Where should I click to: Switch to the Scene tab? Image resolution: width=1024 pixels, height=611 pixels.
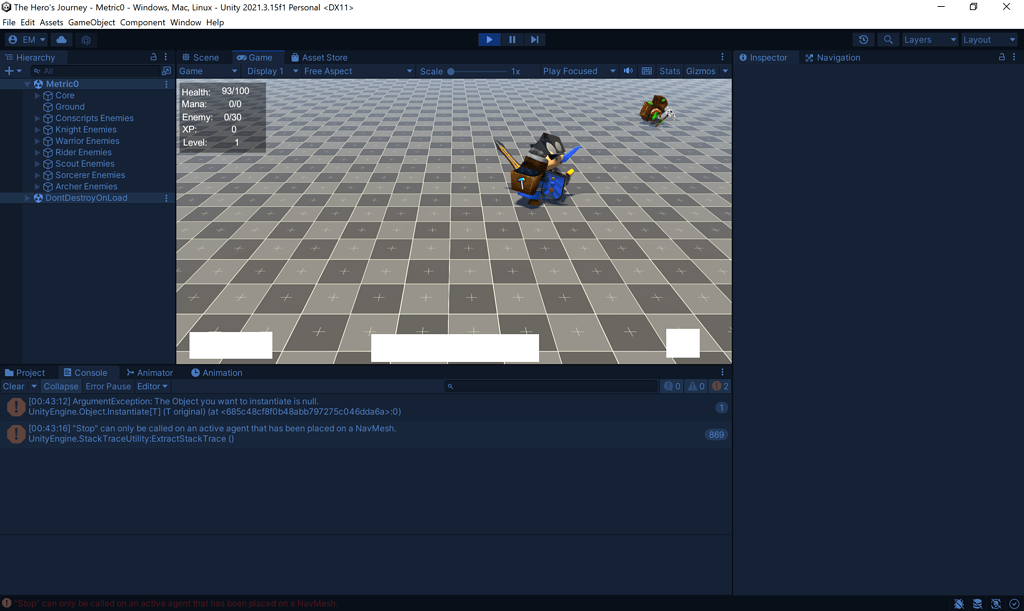click(204, 57)
